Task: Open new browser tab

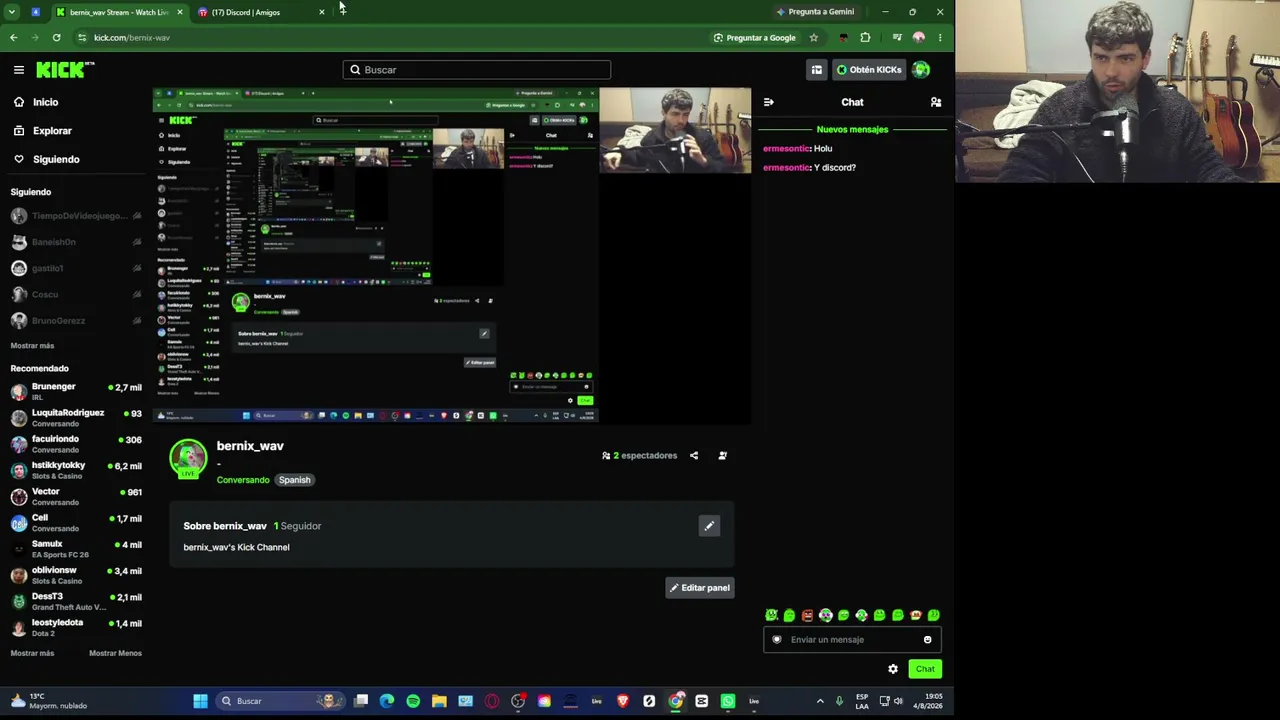Action: click(x=342, y=12)
